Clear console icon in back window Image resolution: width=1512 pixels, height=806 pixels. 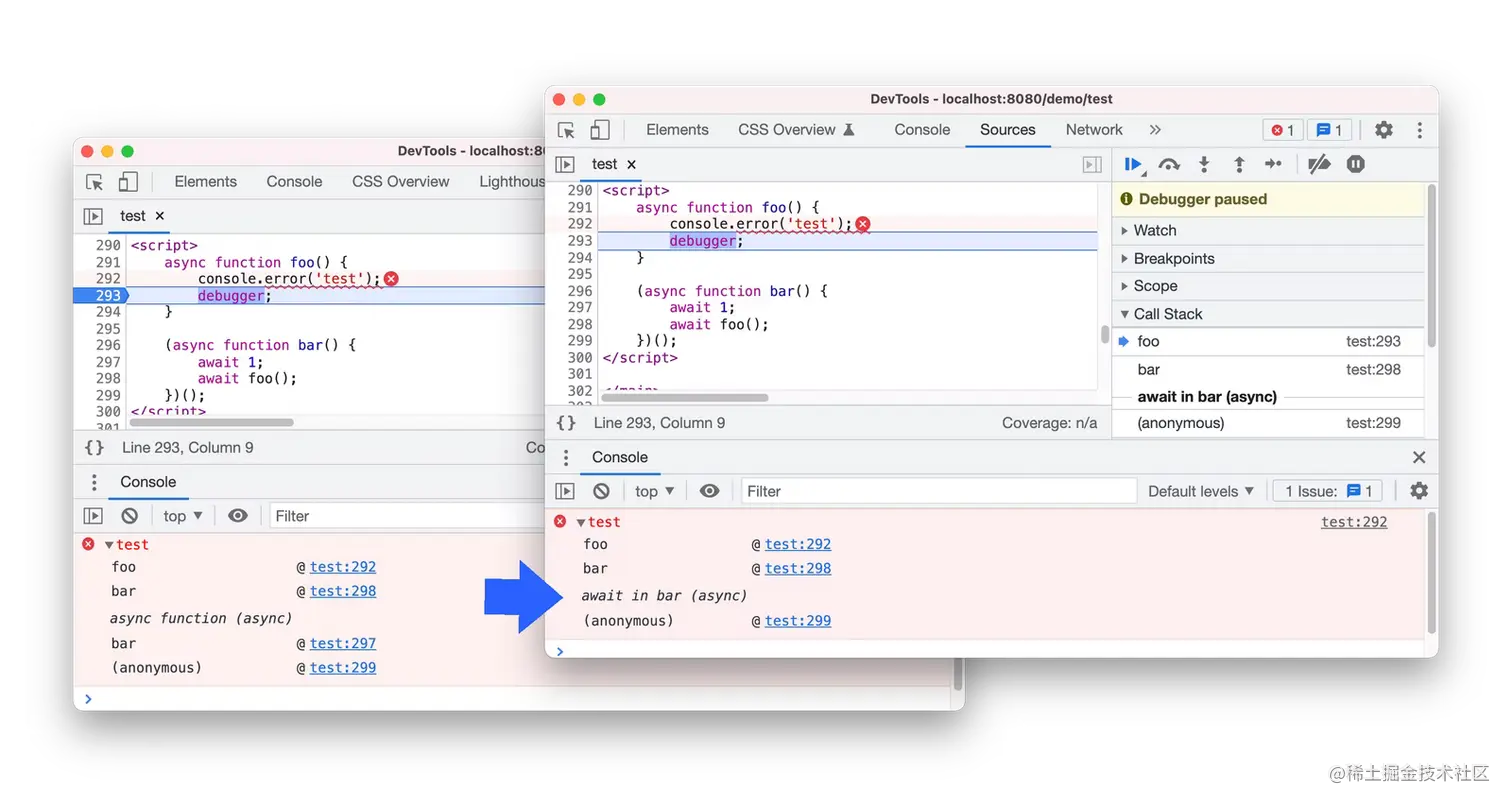(x=129, y=516)
